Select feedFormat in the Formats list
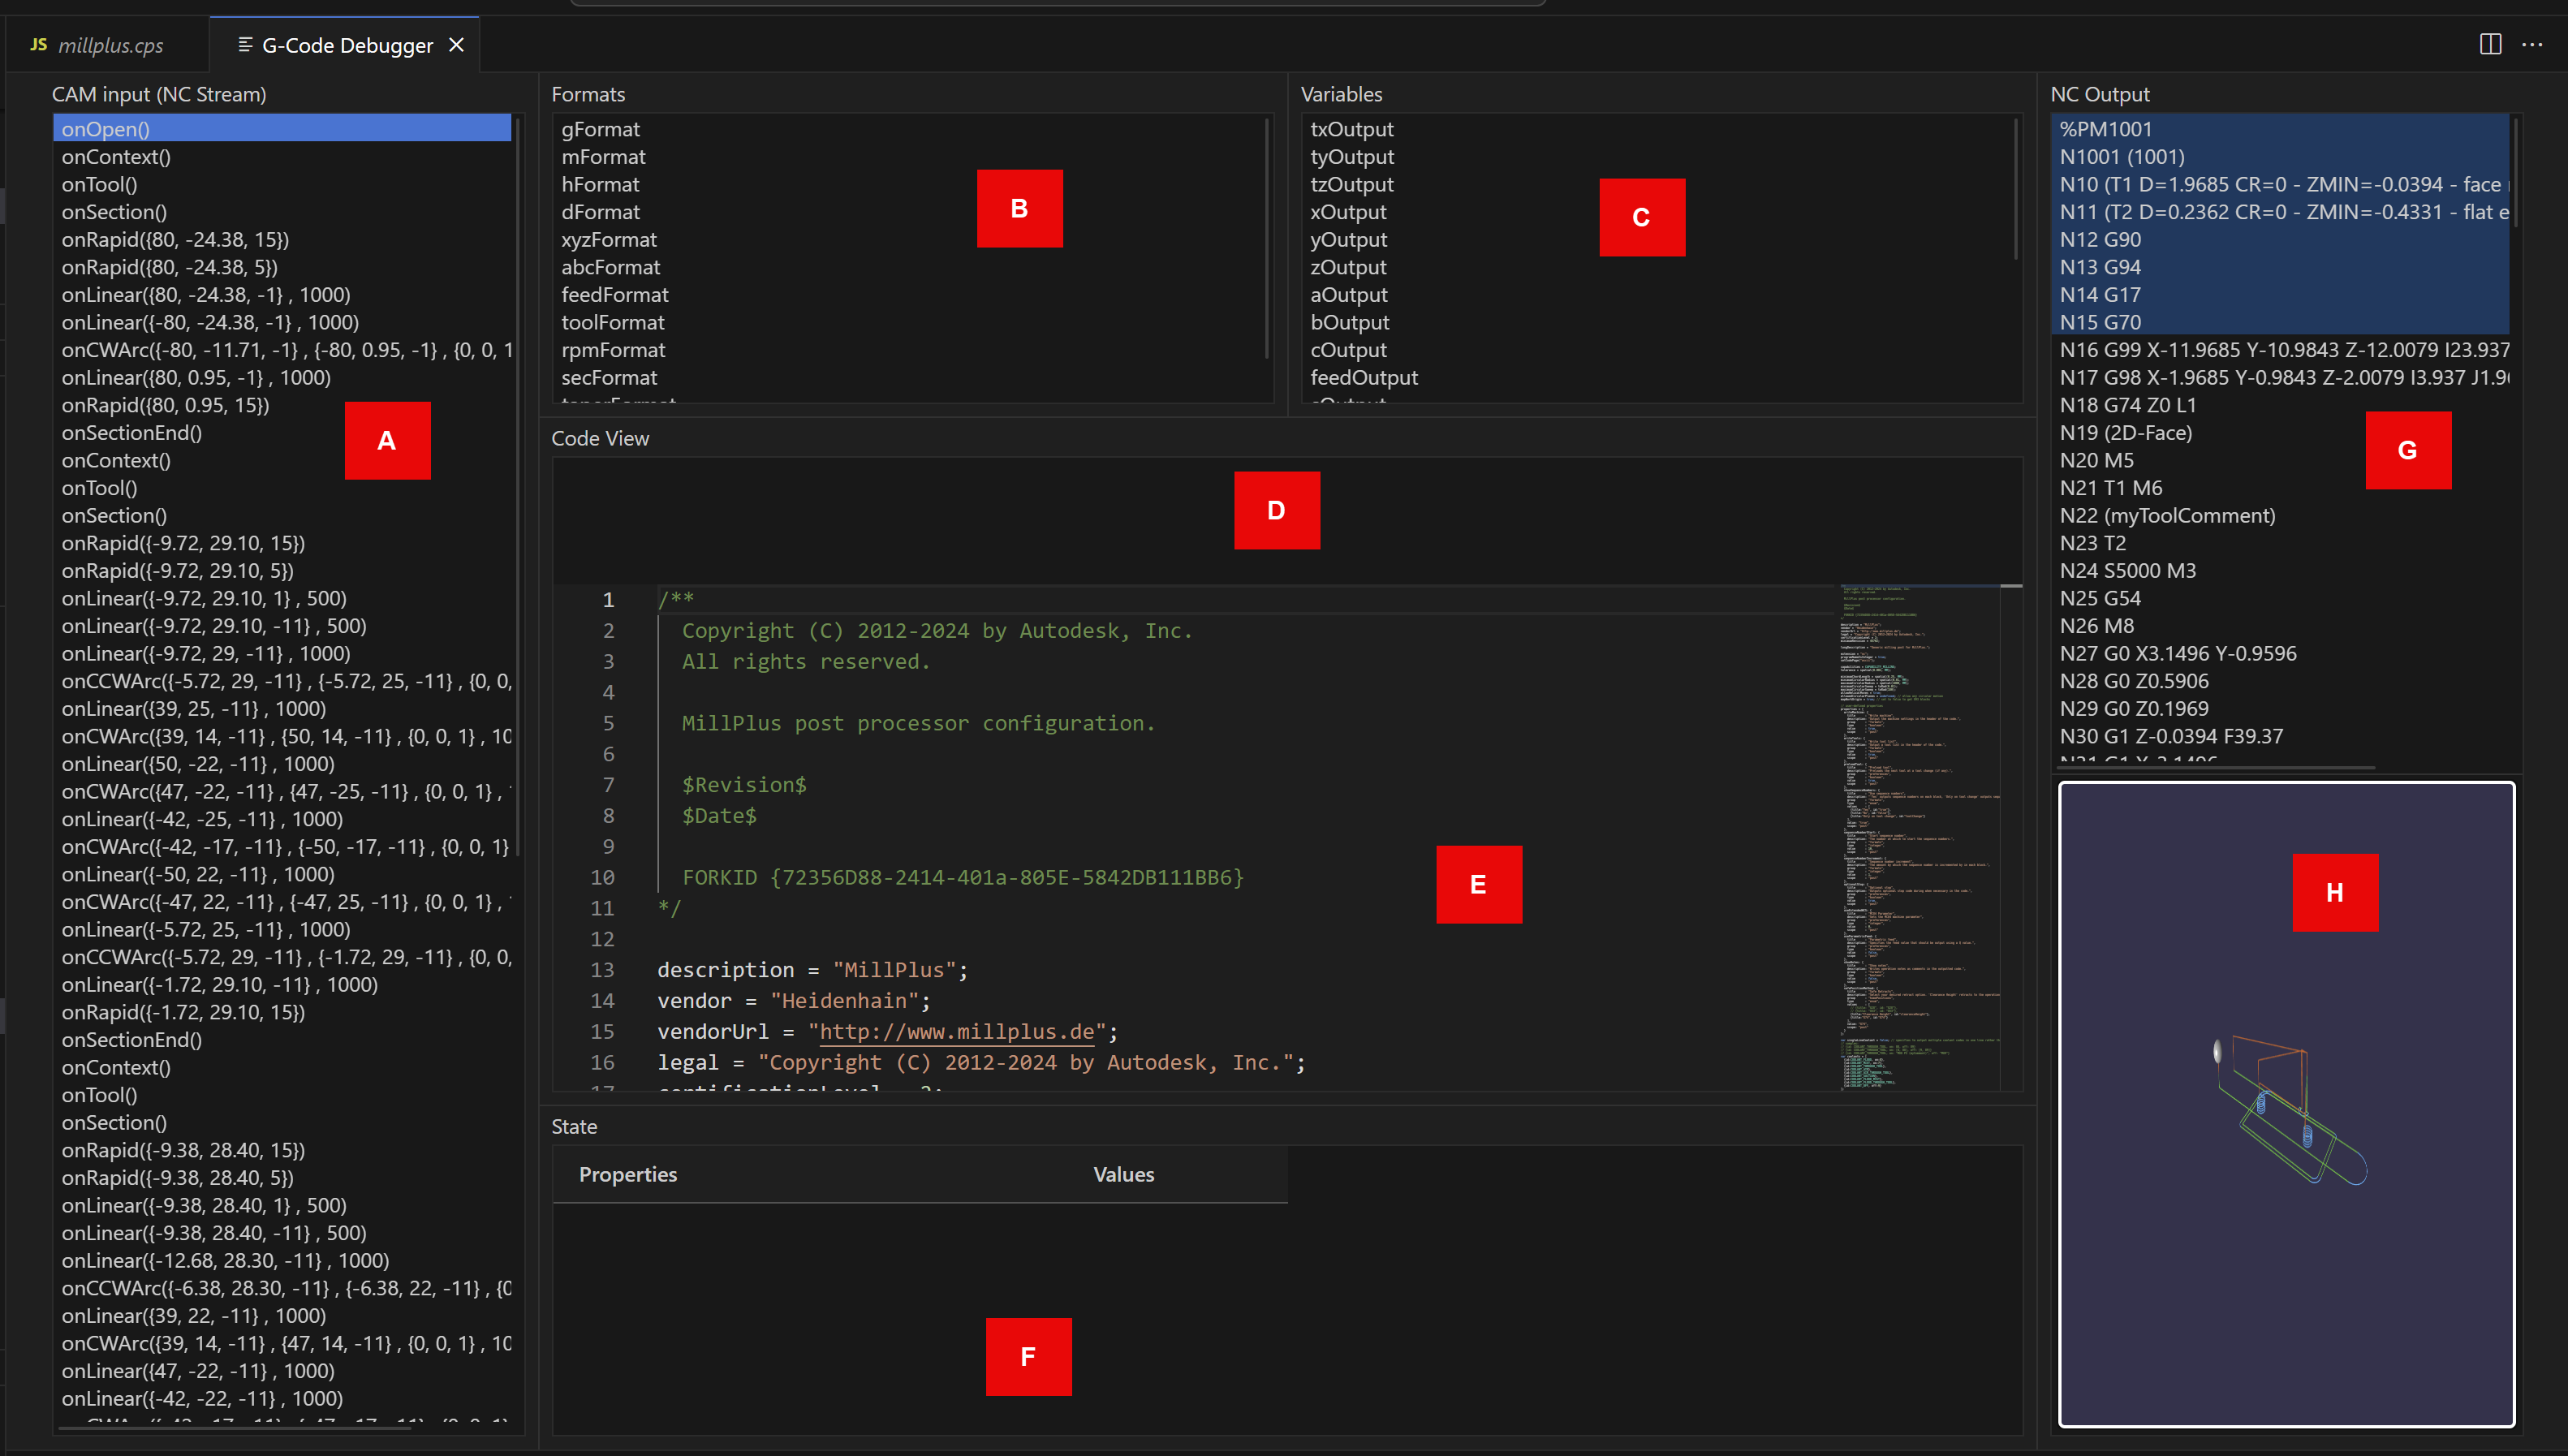 615,294
